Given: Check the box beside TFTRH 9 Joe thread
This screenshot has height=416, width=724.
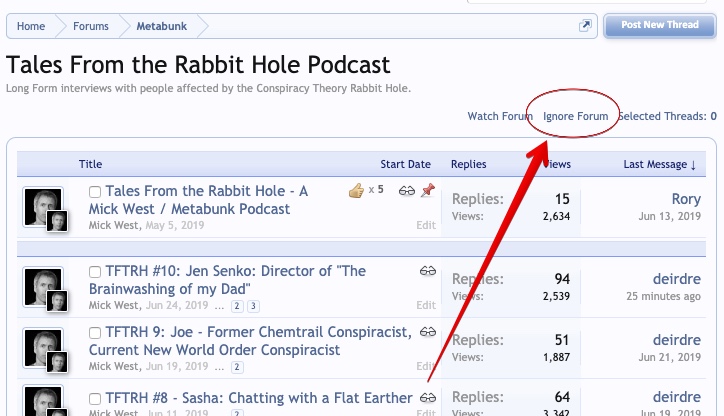Looking at the screenshot, I should point(95,332).
